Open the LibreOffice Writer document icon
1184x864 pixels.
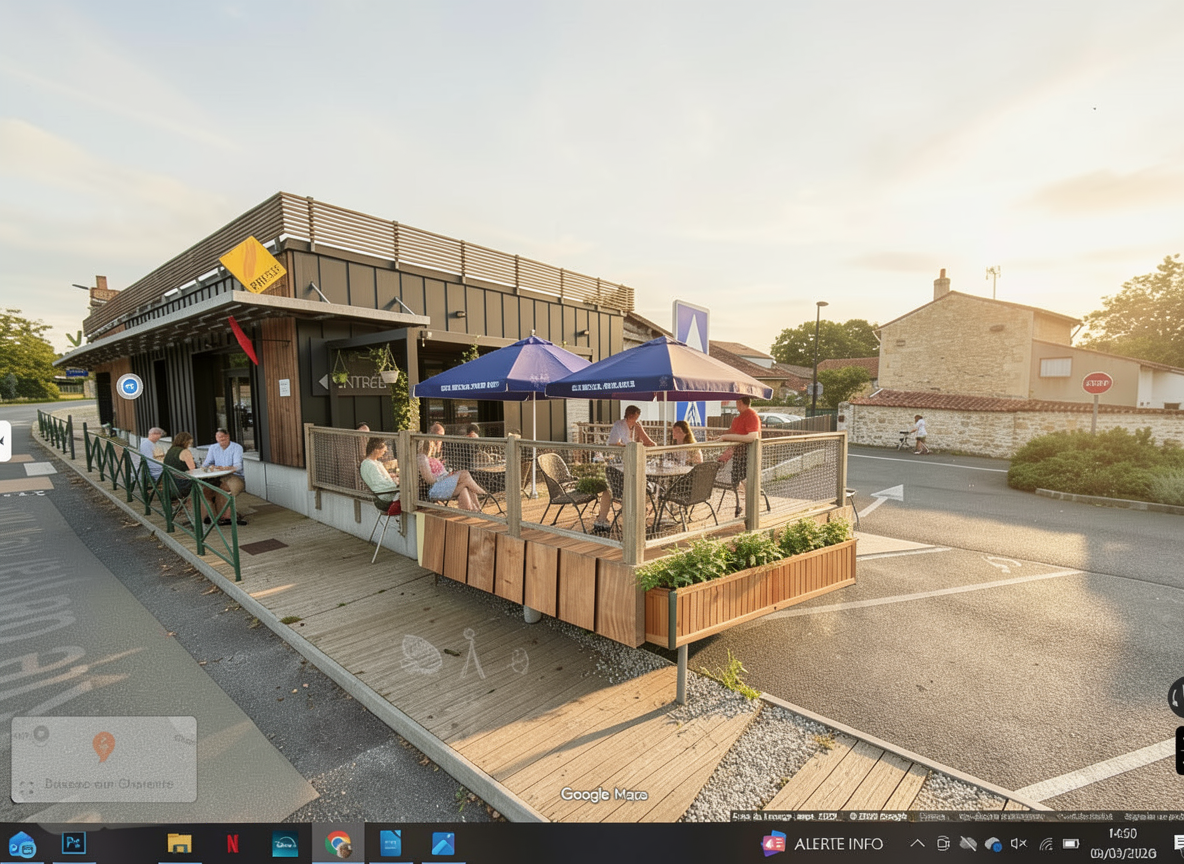391,843
